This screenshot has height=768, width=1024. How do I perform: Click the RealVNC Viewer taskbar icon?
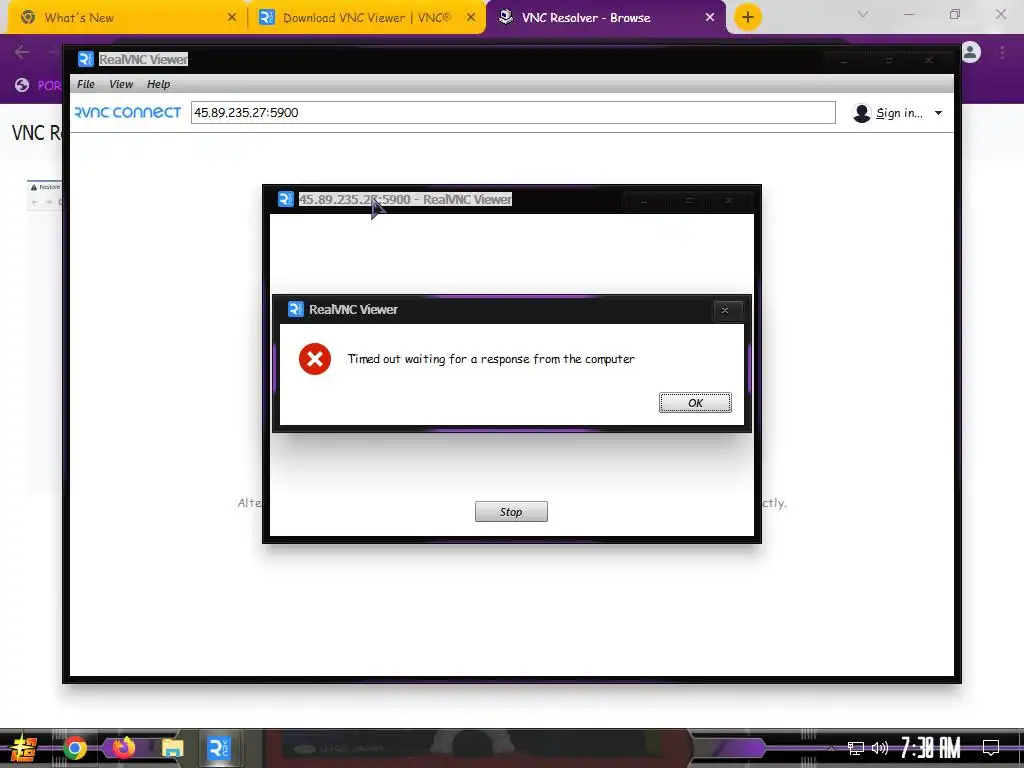click(219, 748)
